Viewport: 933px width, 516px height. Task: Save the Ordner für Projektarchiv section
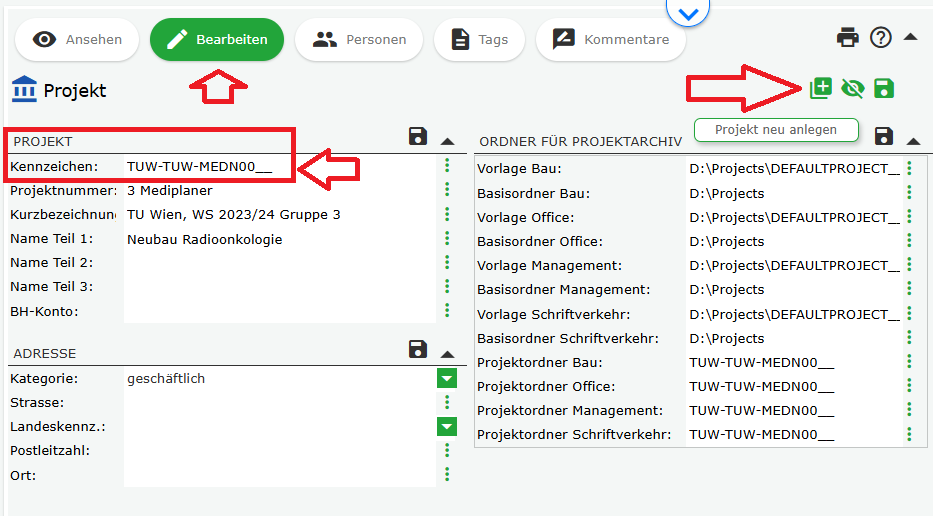pos(883,135)
